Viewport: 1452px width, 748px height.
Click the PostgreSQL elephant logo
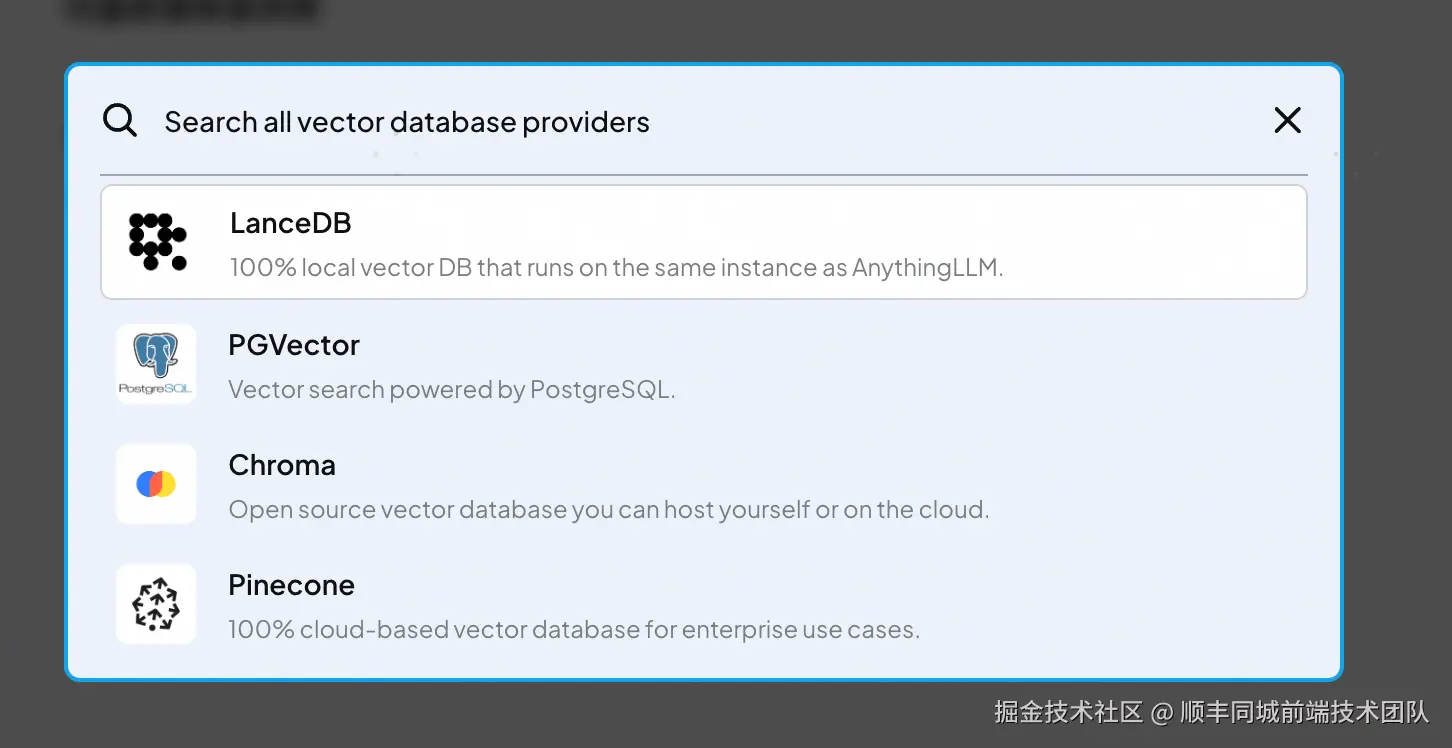pos(156,363)
